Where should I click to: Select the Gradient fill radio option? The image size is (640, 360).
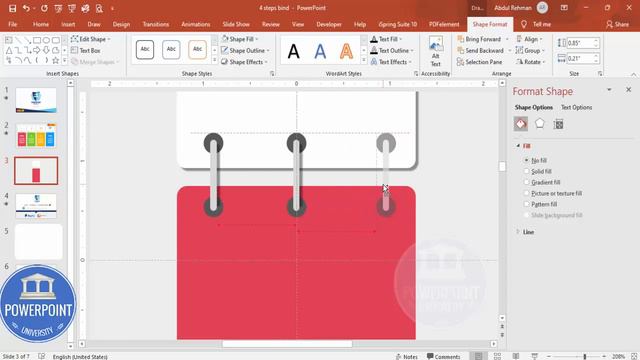coord(527,182)
